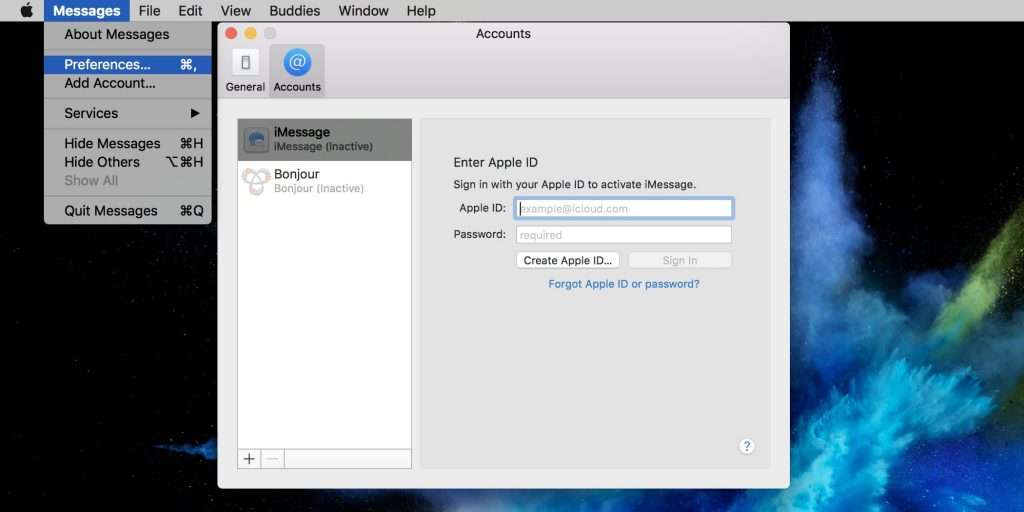Open the View menu
Viewport: 1024px width, 512px height.
(236, 10)
